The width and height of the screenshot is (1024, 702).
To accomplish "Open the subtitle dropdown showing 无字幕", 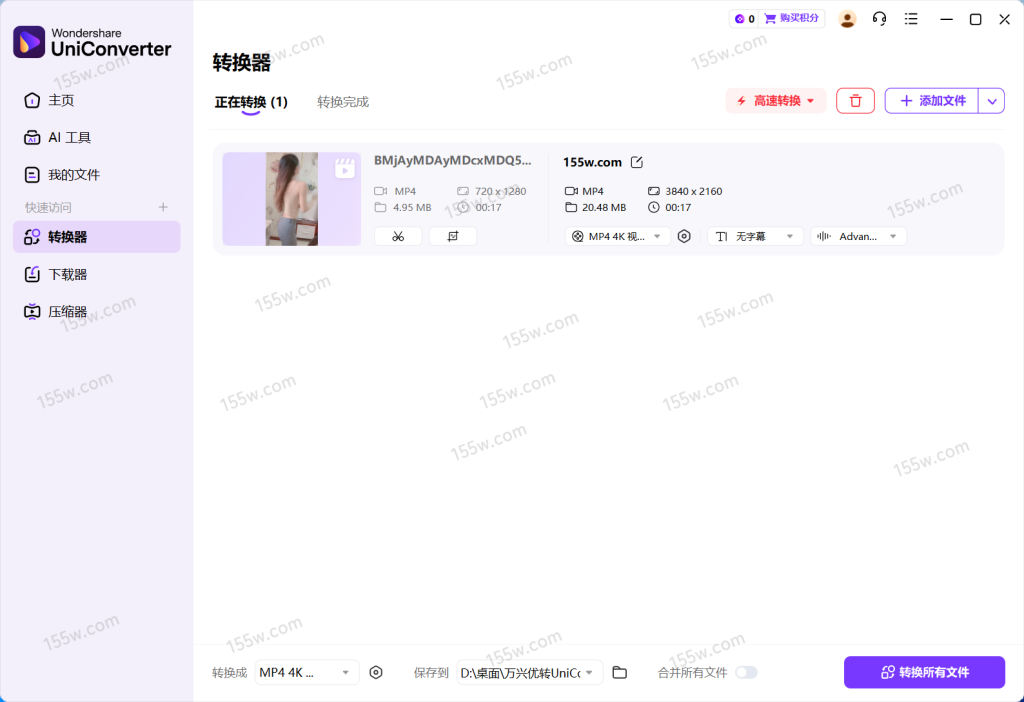I will pyautogui.click(x=755, y=236).
